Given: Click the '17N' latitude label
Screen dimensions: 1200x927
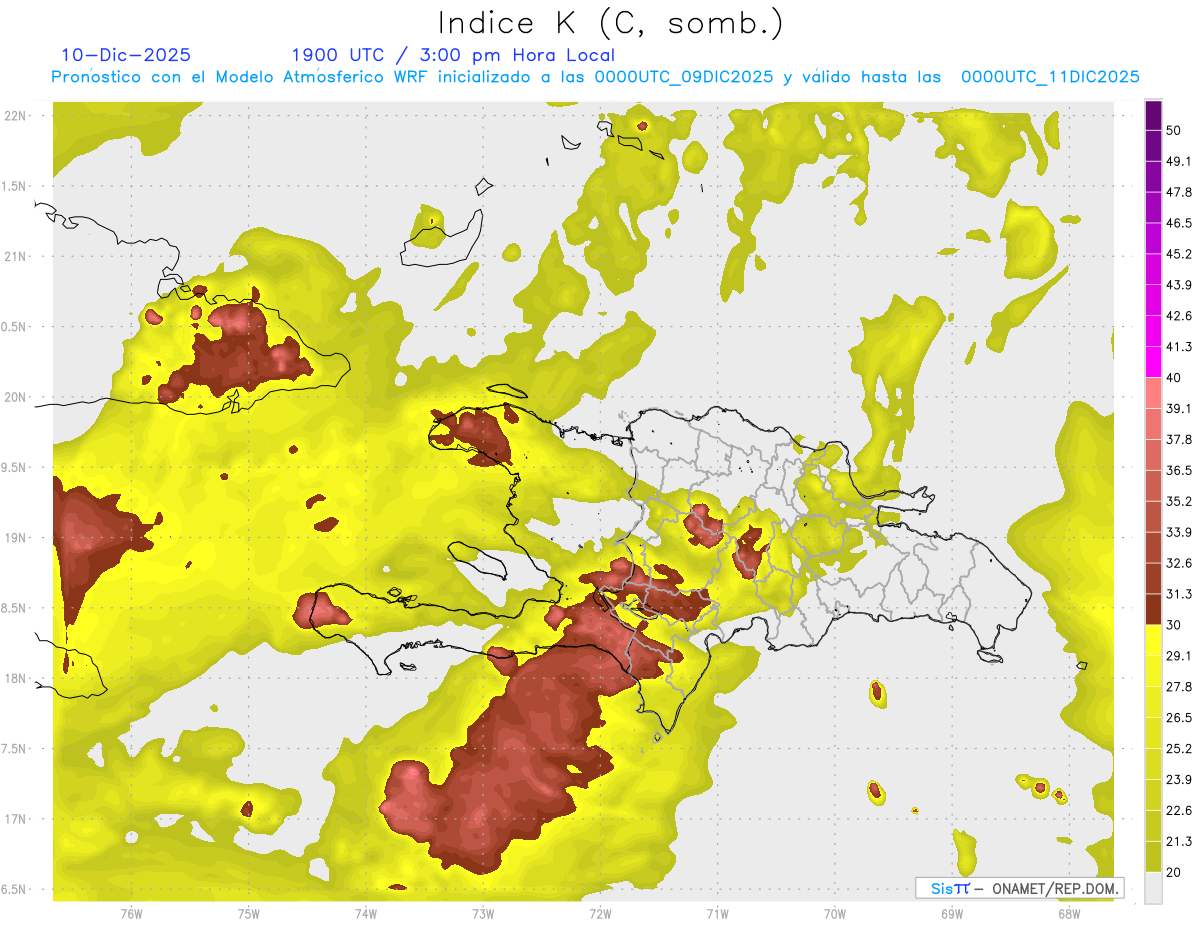Looking at the screenshot, I should coord(16,819).
